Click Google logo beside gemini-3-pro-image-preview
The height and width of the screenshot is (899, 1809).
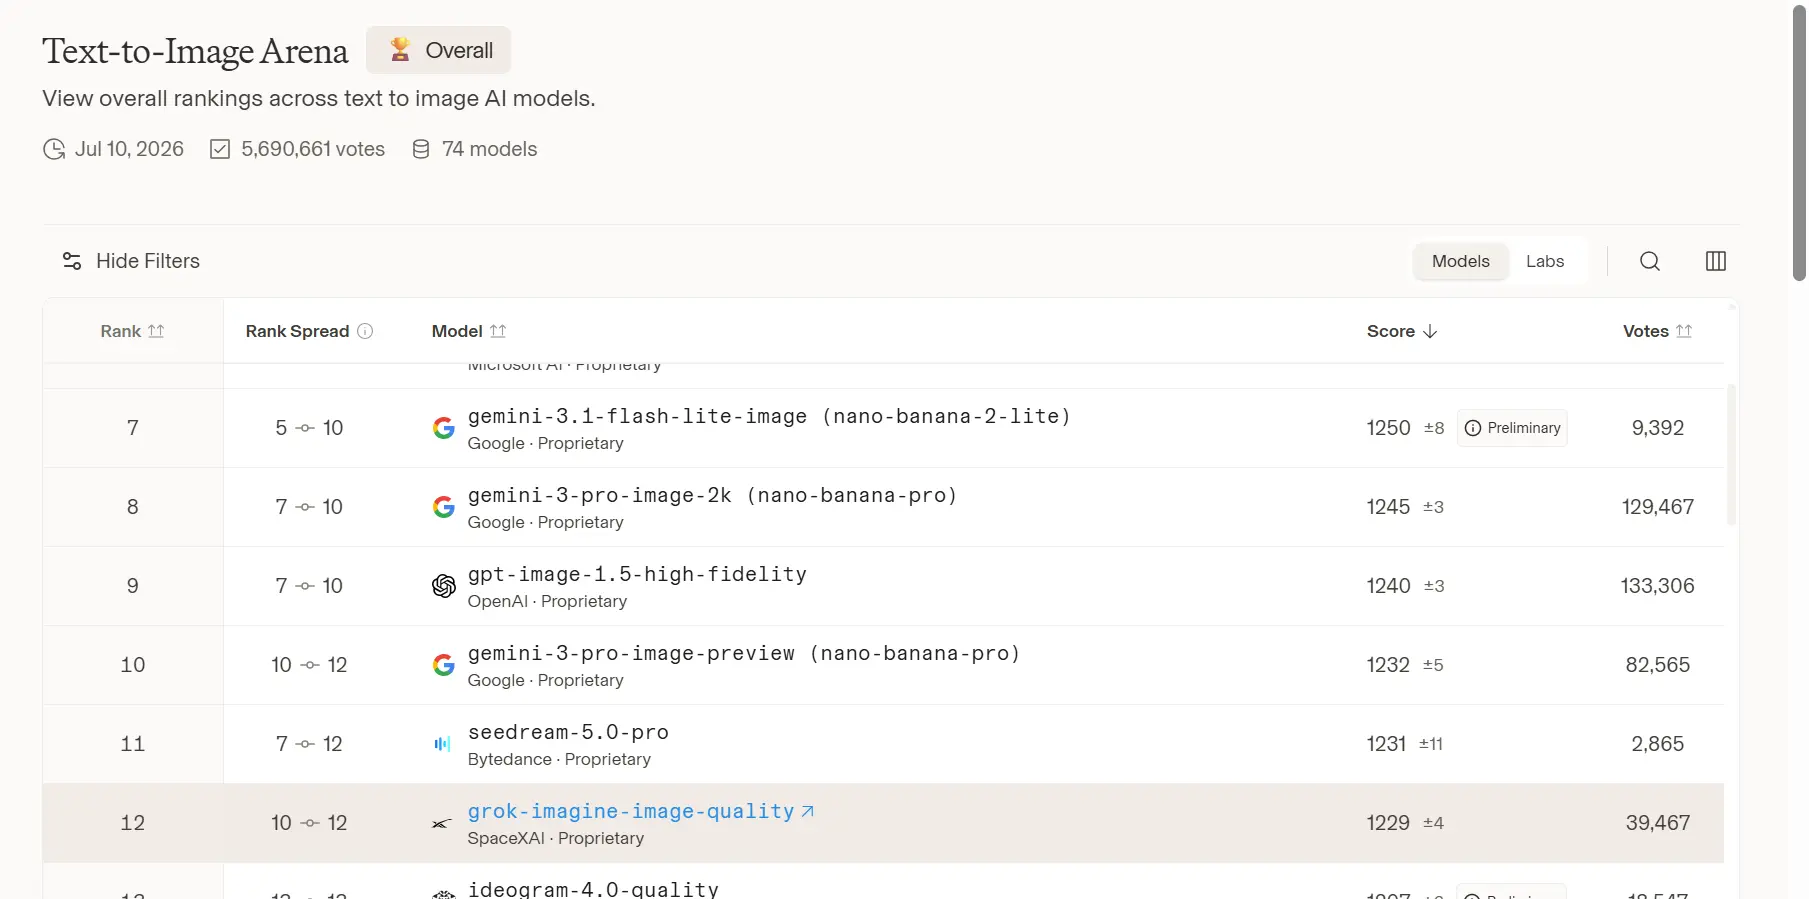point(443,665)
